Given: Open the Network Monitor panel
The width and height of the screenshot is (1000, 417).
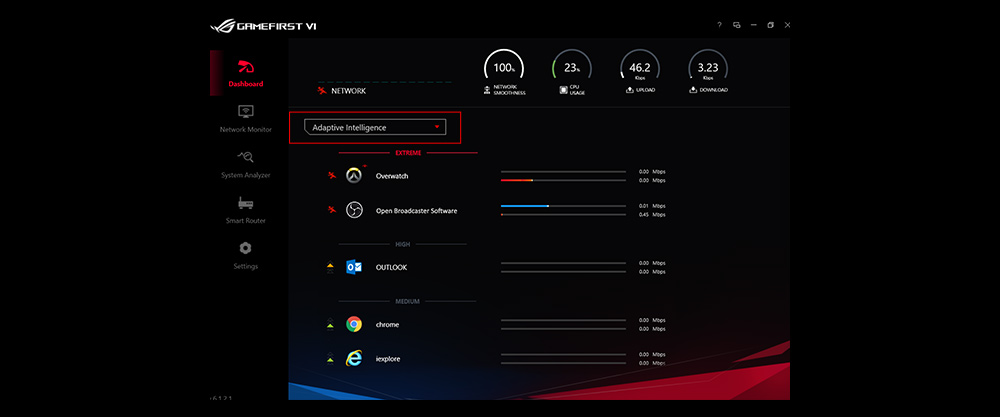Looking at the screenshot, I should [x=245, y=118].
